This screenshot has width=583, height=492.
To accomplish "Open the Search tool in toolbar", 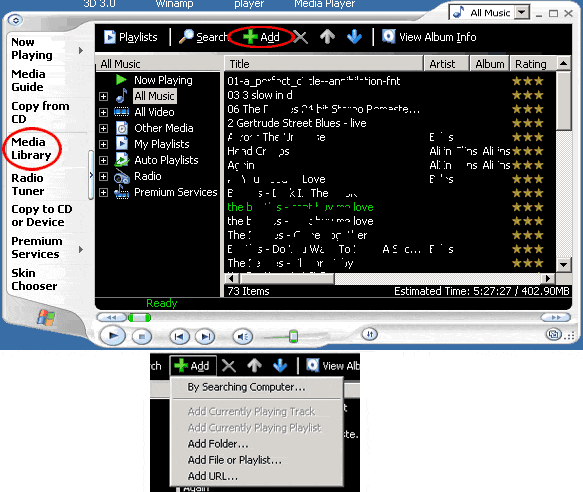I will click(203, 37).
